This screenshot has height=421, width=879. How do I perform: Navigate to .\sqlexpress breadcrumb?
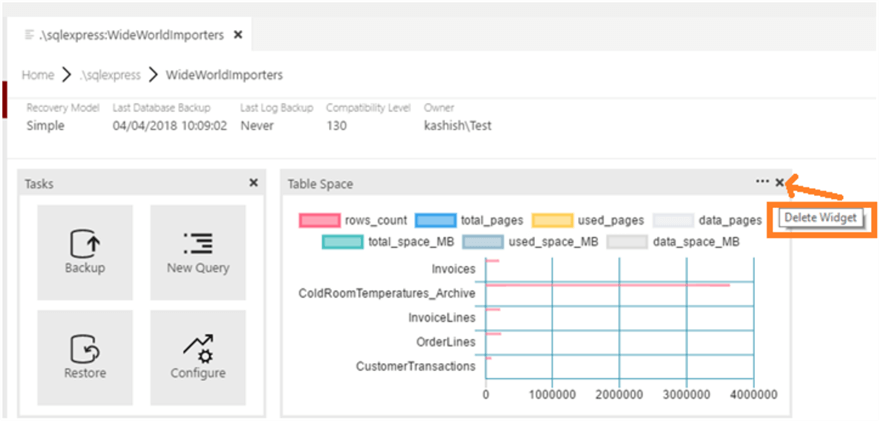pyautogui.click(x=110, y=75)
